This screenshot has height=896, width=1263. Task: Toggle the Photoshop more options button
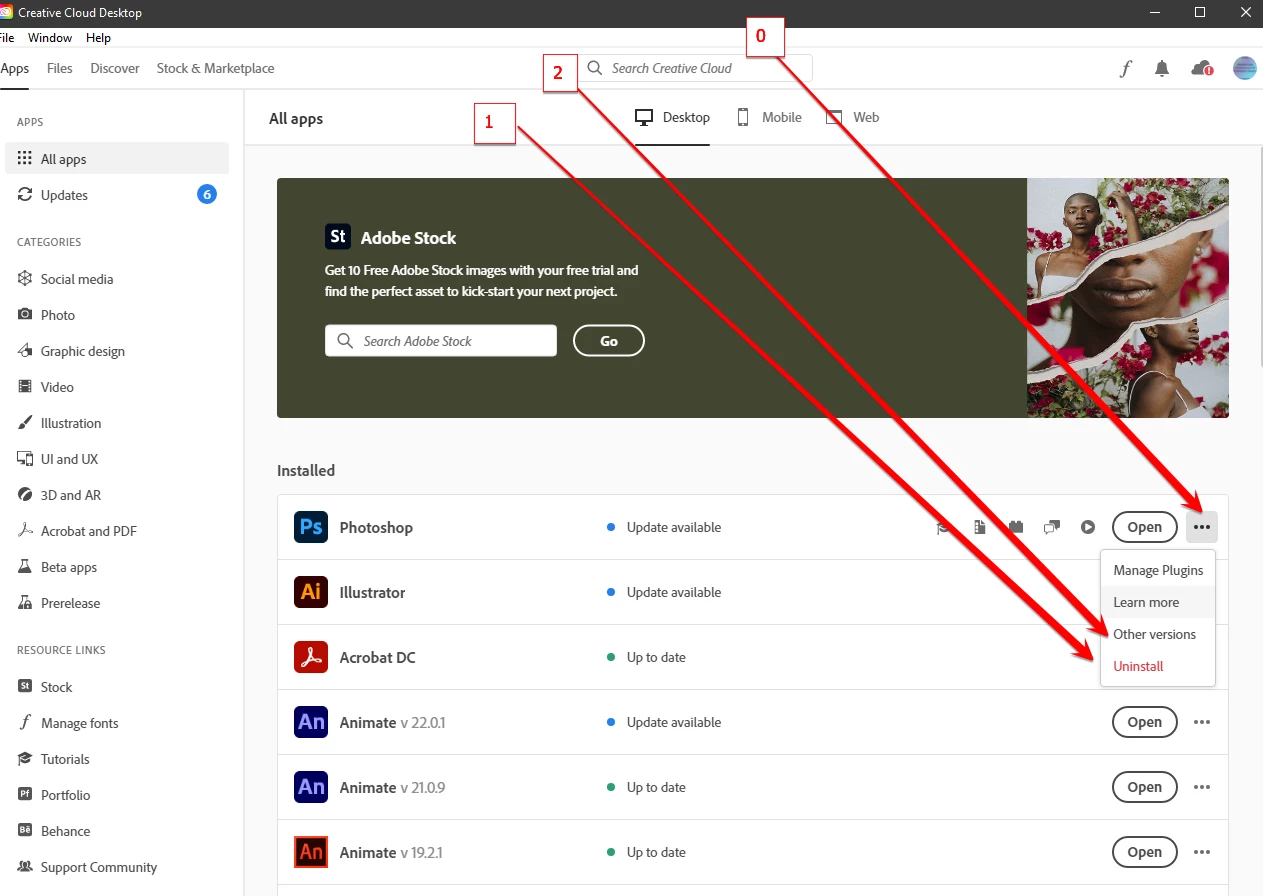coord(1202,527)
